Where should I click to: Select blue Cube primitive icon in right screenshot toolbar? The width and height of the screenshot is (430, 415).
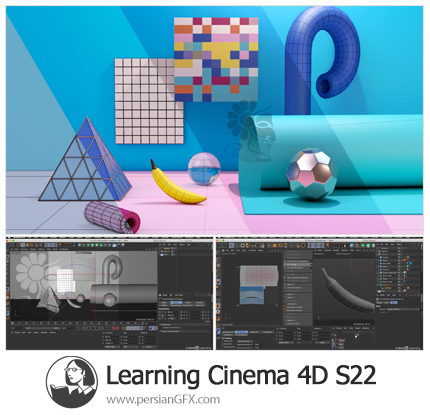tap(352, 245)
